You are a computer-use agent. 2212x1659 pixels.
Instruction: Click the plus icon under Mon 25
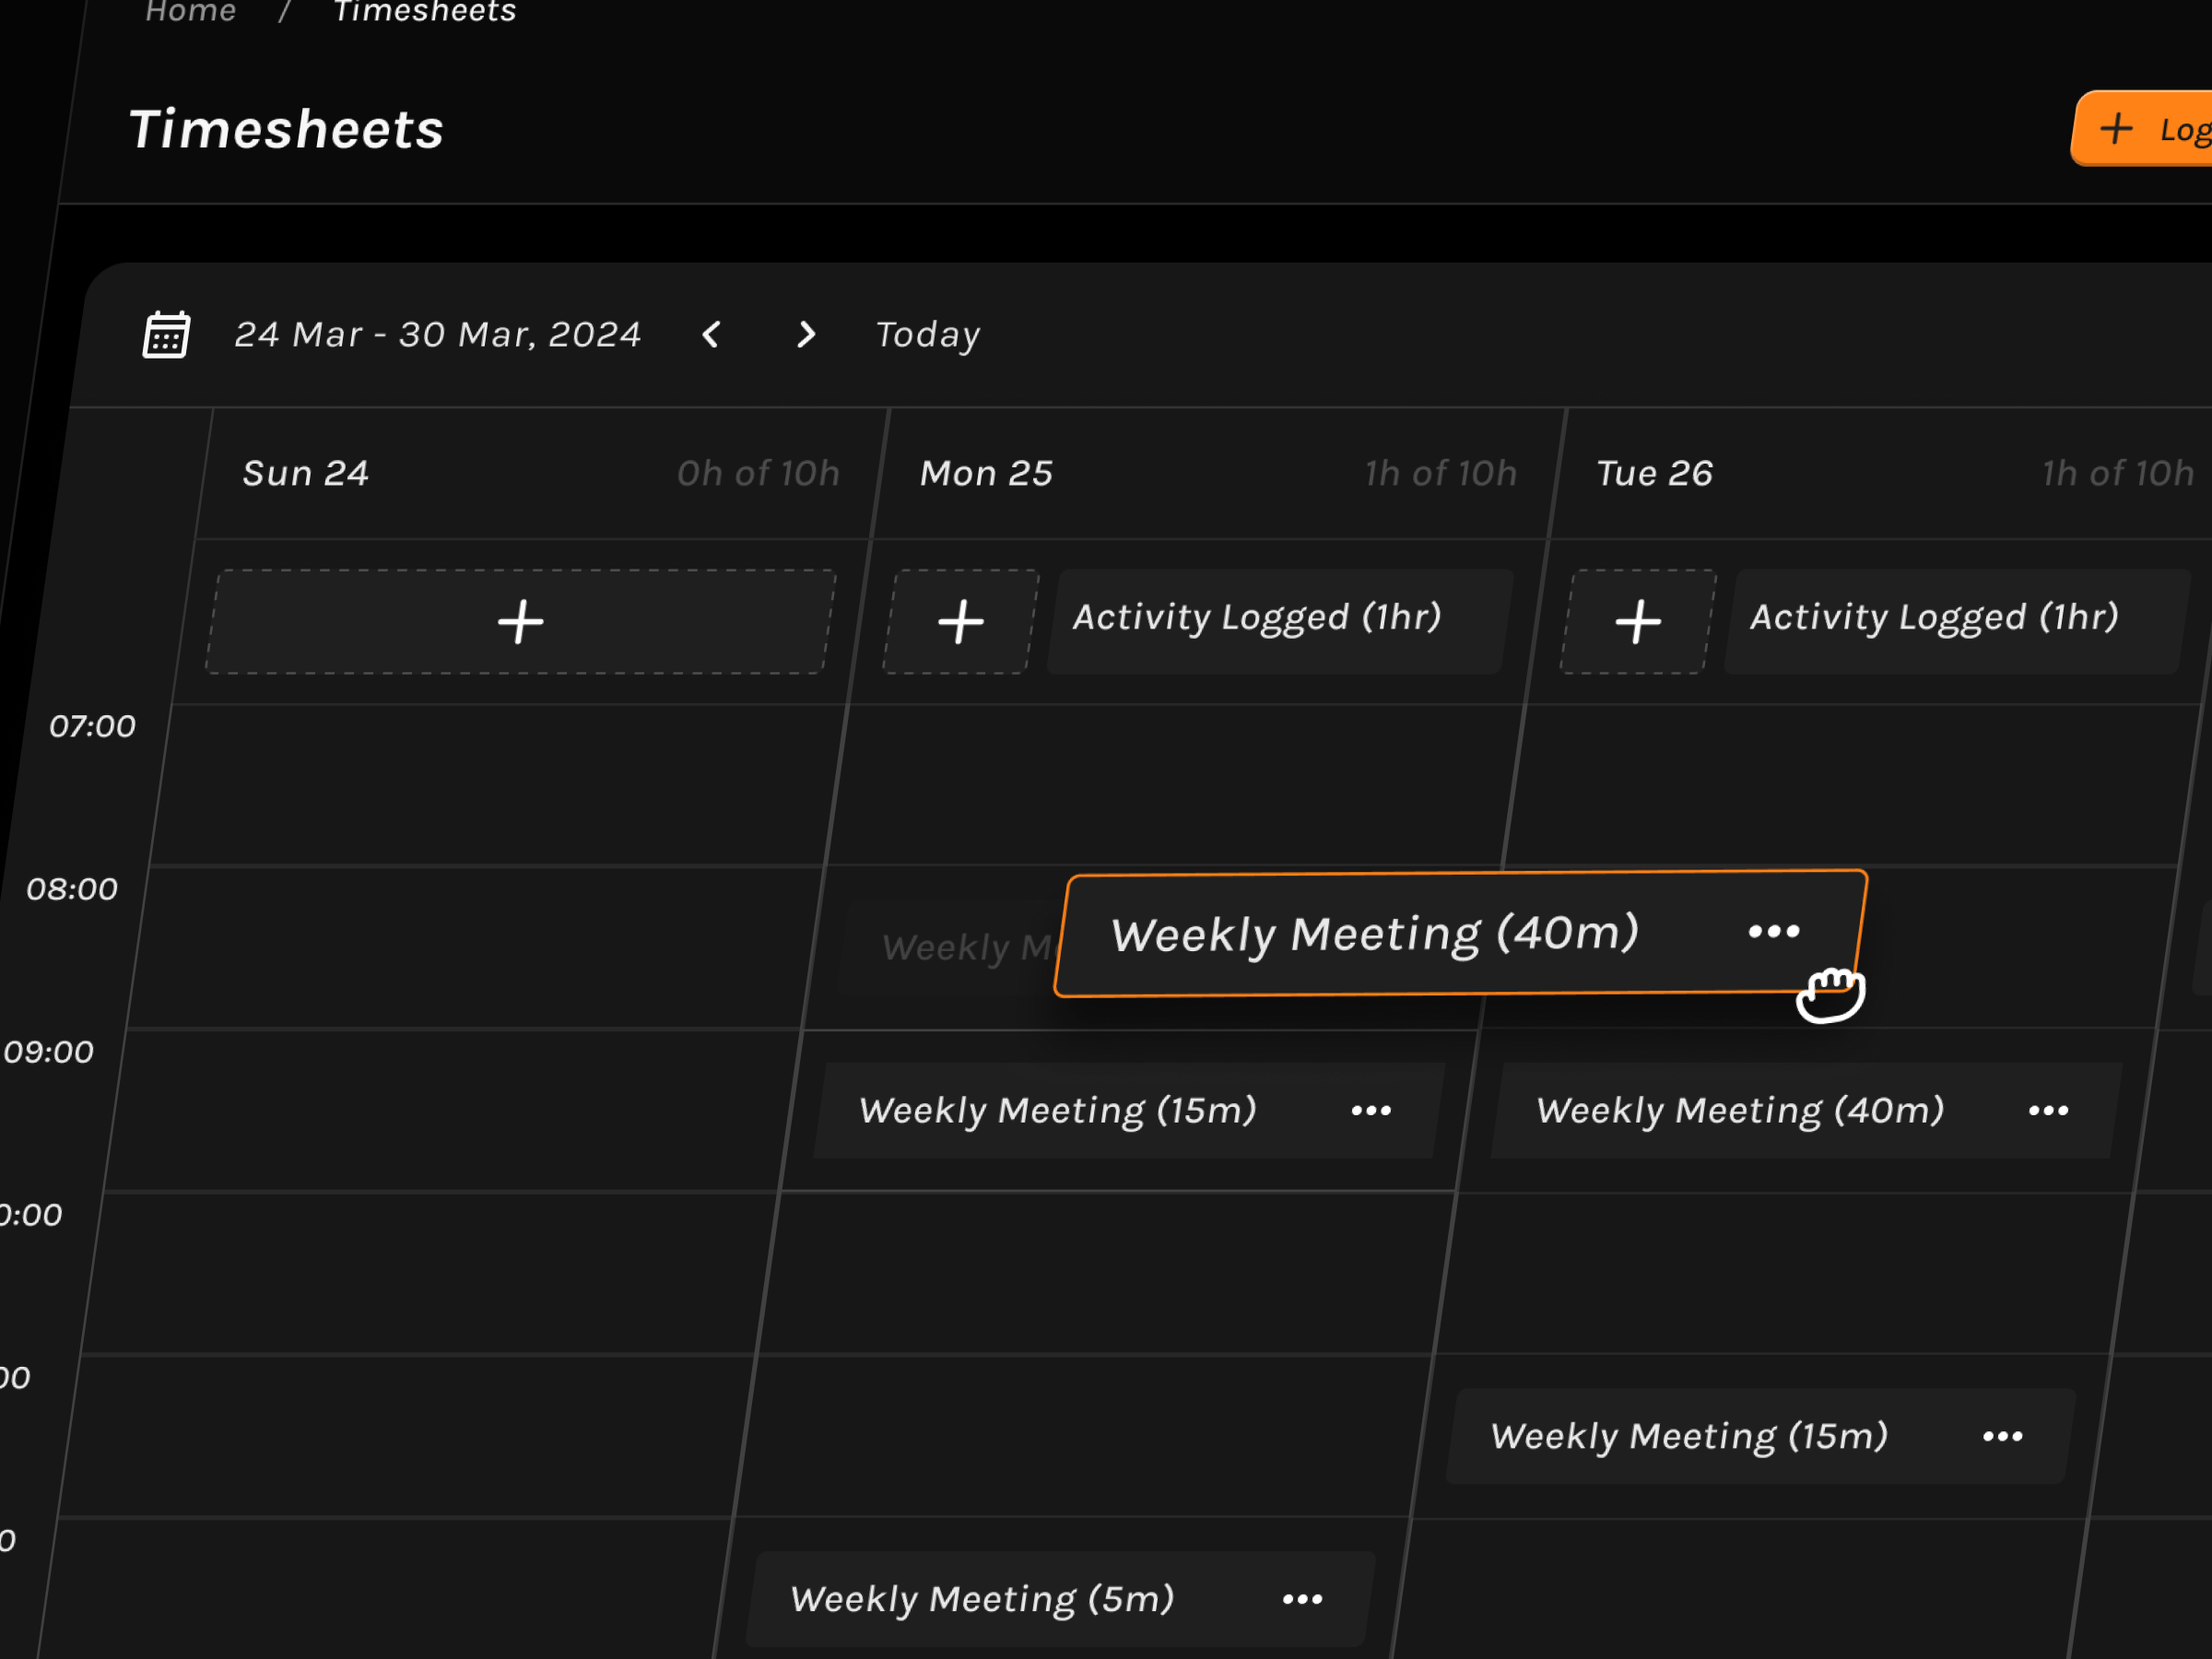tap(959, 621)
